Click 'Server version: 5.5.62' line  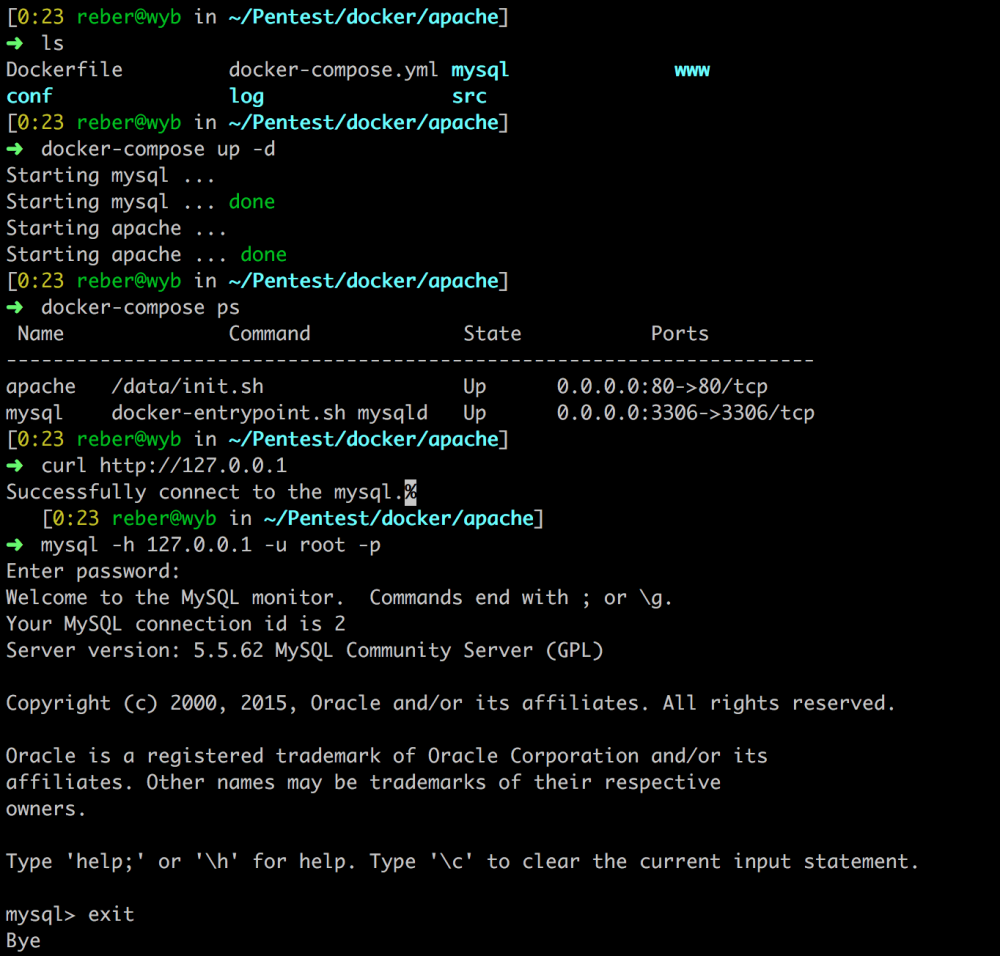coord(305,651)
